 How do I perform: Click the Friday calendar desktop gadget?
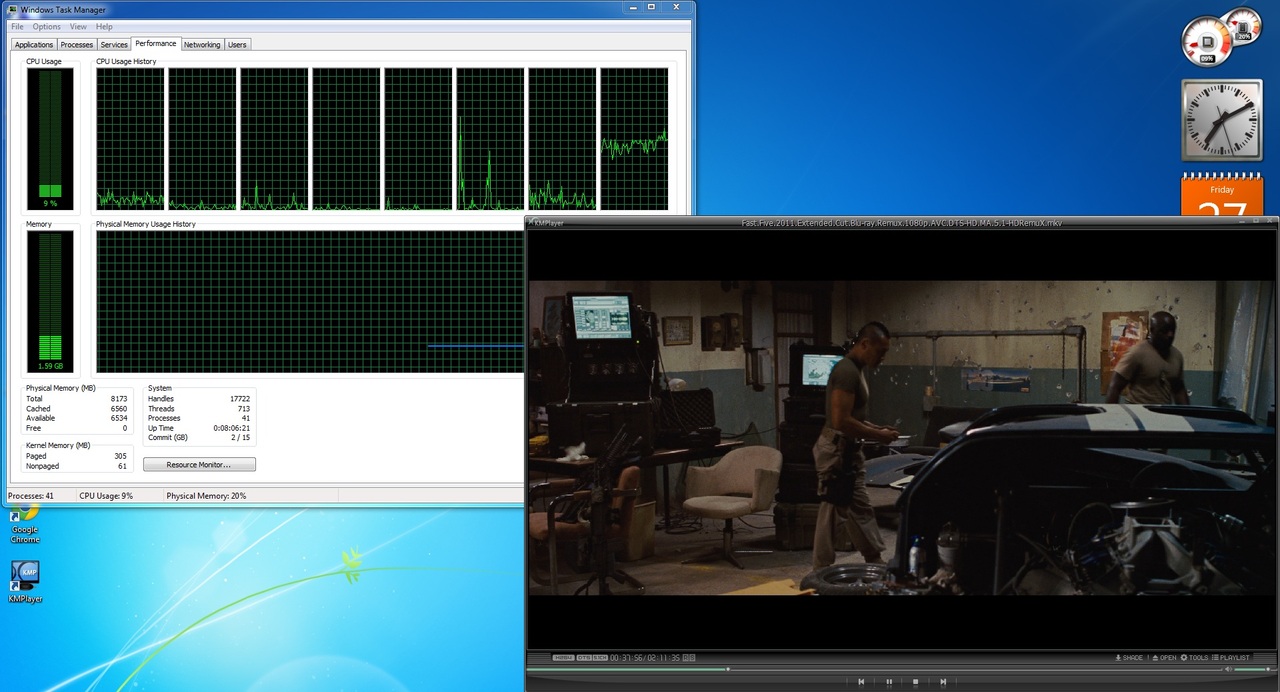[x=1221, y=195]
